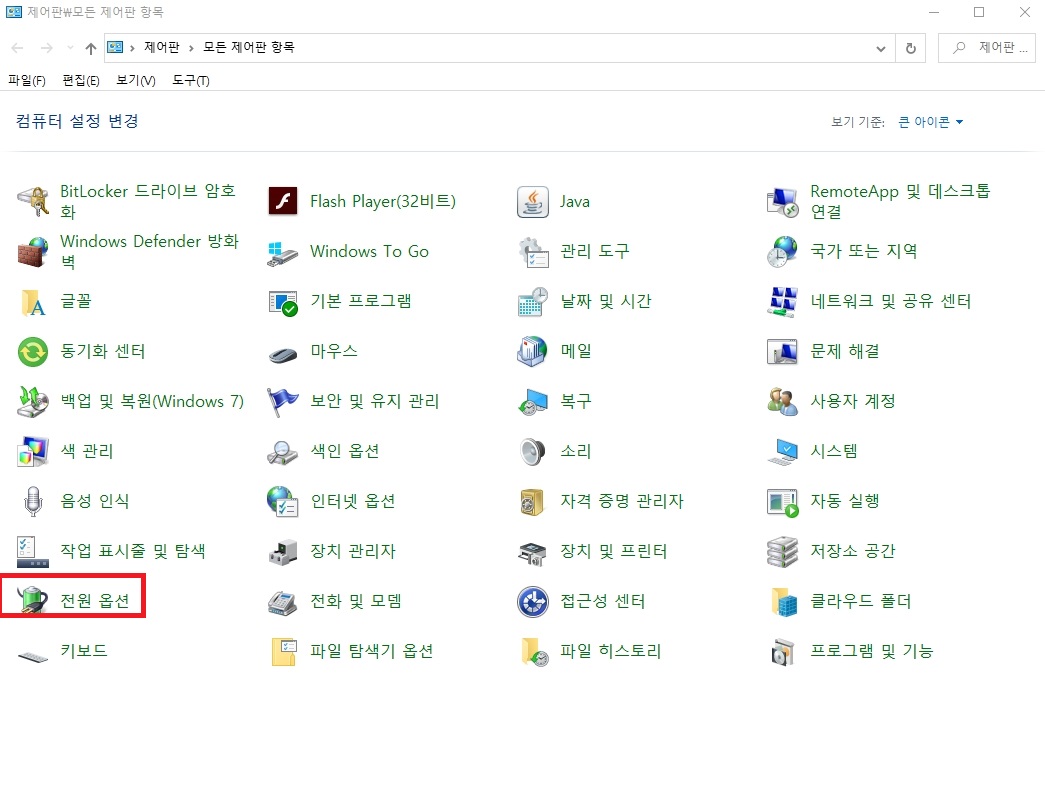Click the 국가 또는 지역 globe icon
The width and height of the screenshot is (1045, 786).
click(782, 251)
